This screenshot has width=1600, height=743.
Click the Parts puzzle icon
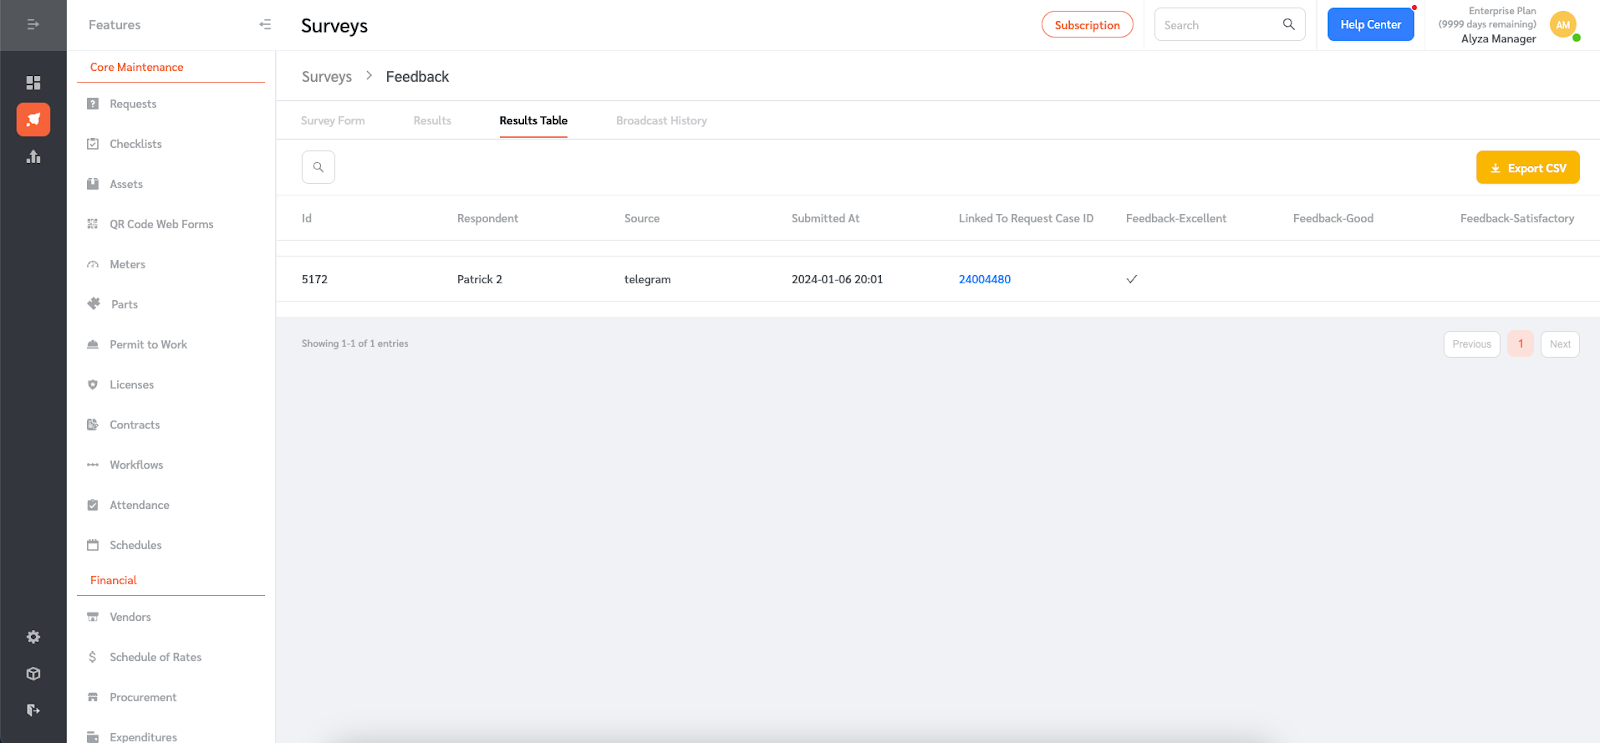(93, 304)
